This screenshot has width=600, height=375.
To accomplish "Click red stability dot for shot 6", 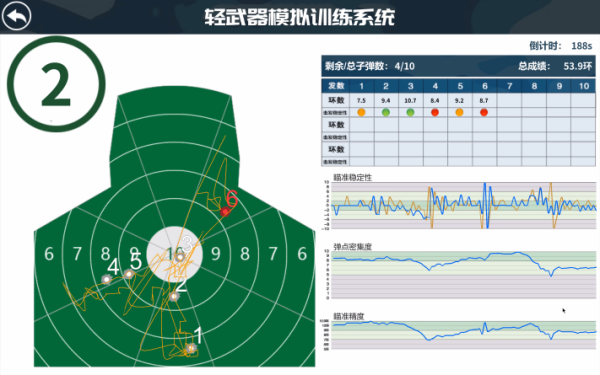I will 484,112.
